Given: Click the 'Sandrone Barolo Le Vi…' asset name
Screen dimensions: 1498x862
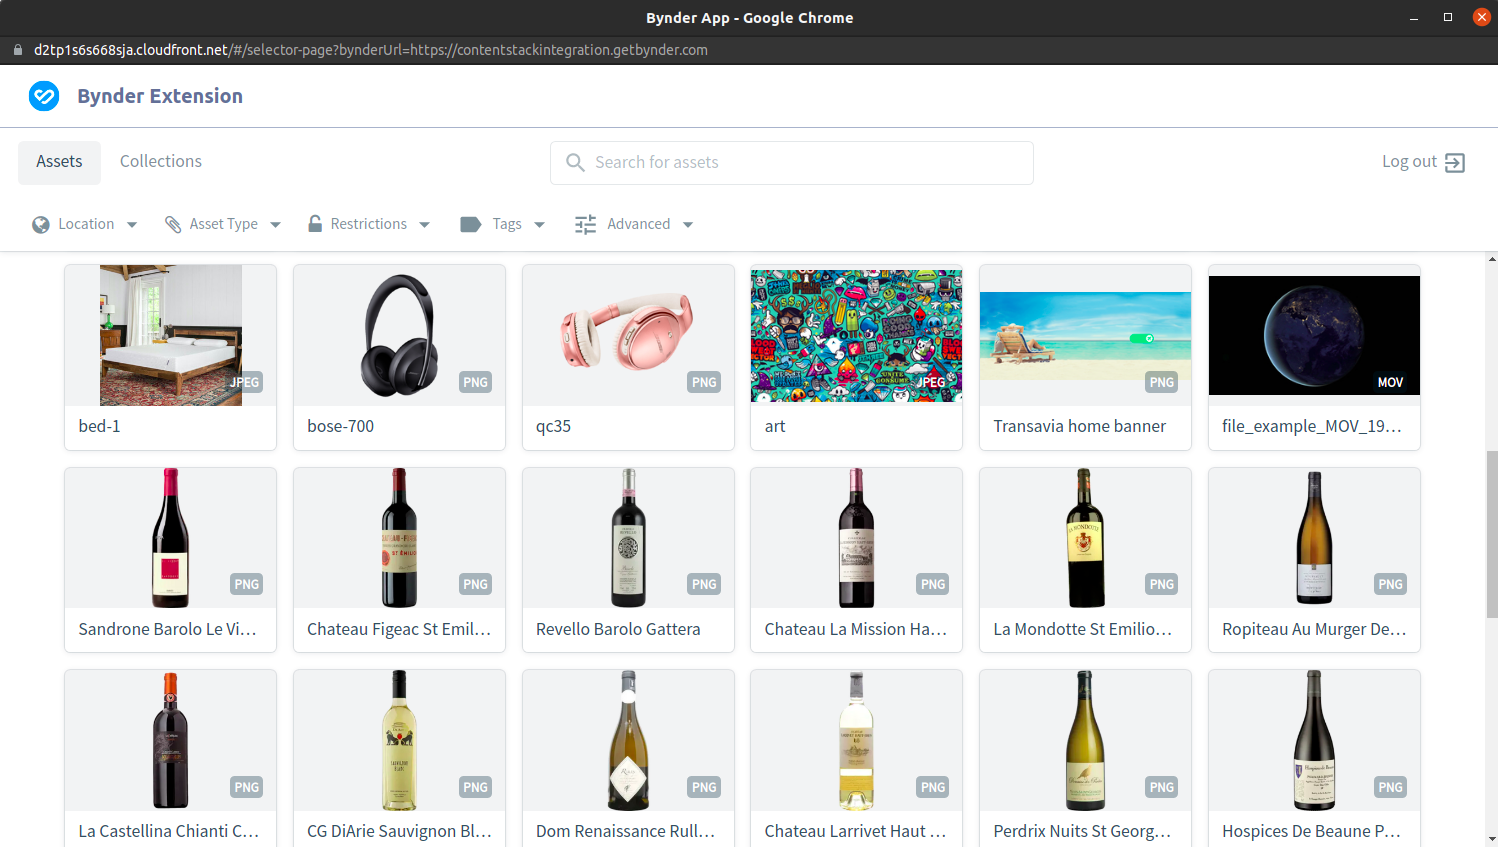Looking at the screenshot, I should (167, 629).
